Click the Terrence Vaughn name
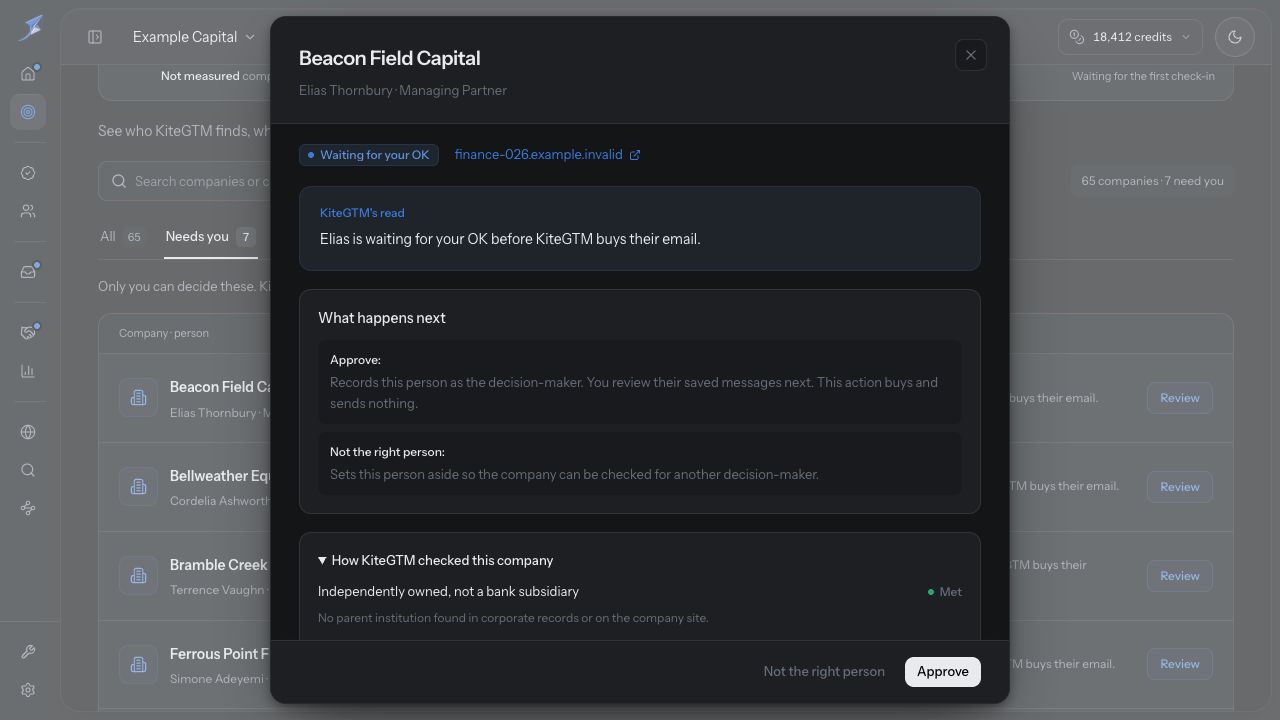This screenshot has width=1280, height=720. 214,590
